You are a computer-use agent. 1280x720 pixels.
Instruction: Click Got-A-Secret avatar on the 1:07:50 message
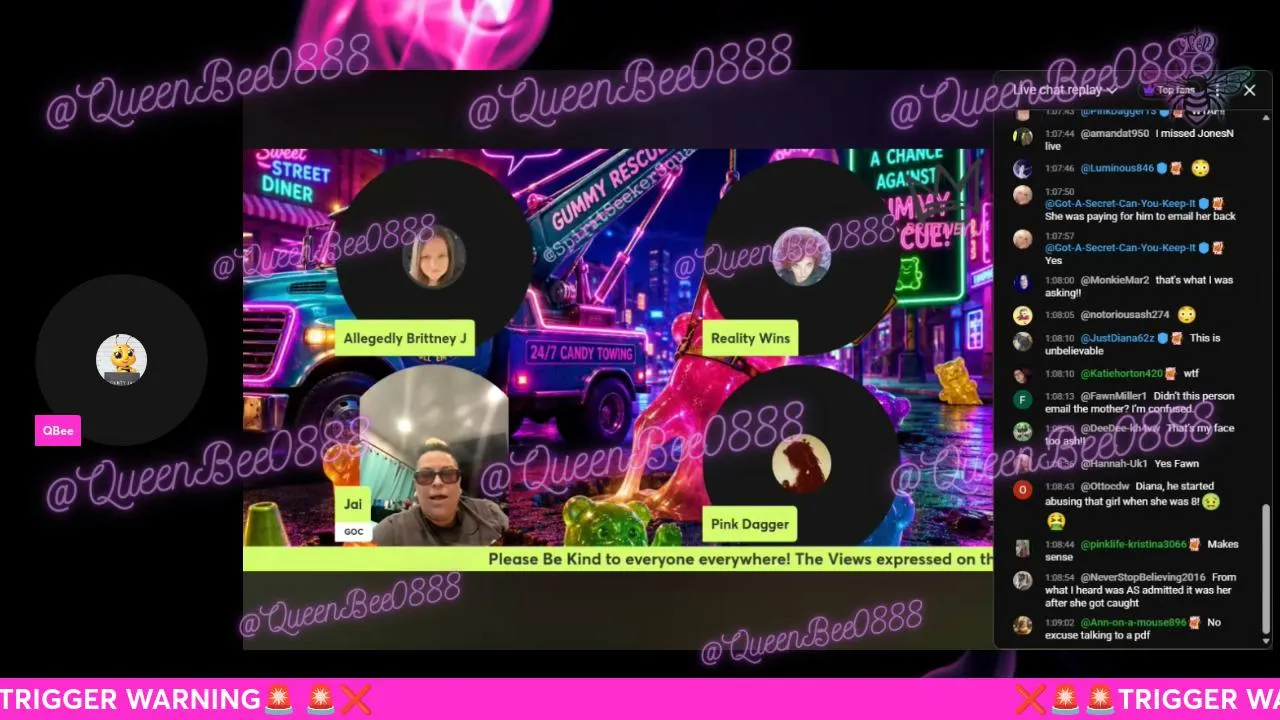(1022, 195)
